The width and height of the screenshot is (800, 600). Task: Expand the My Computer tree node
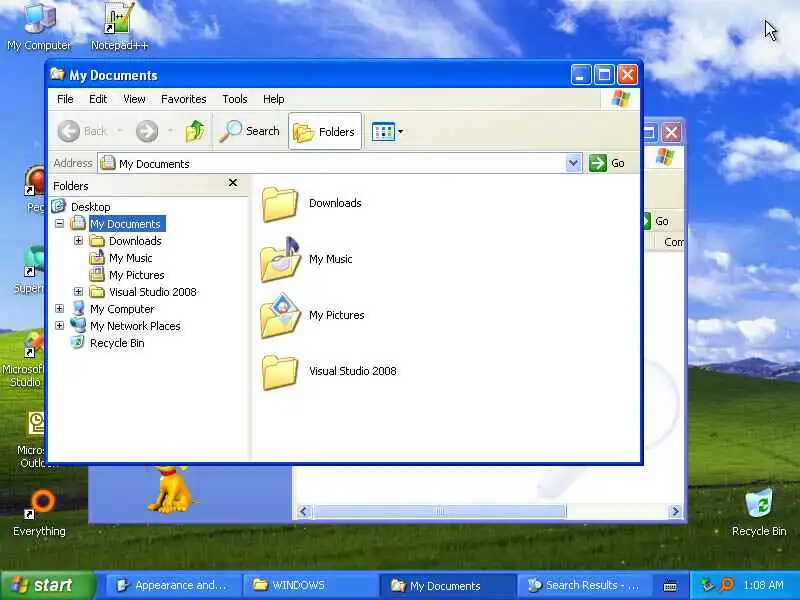[60, 309]
